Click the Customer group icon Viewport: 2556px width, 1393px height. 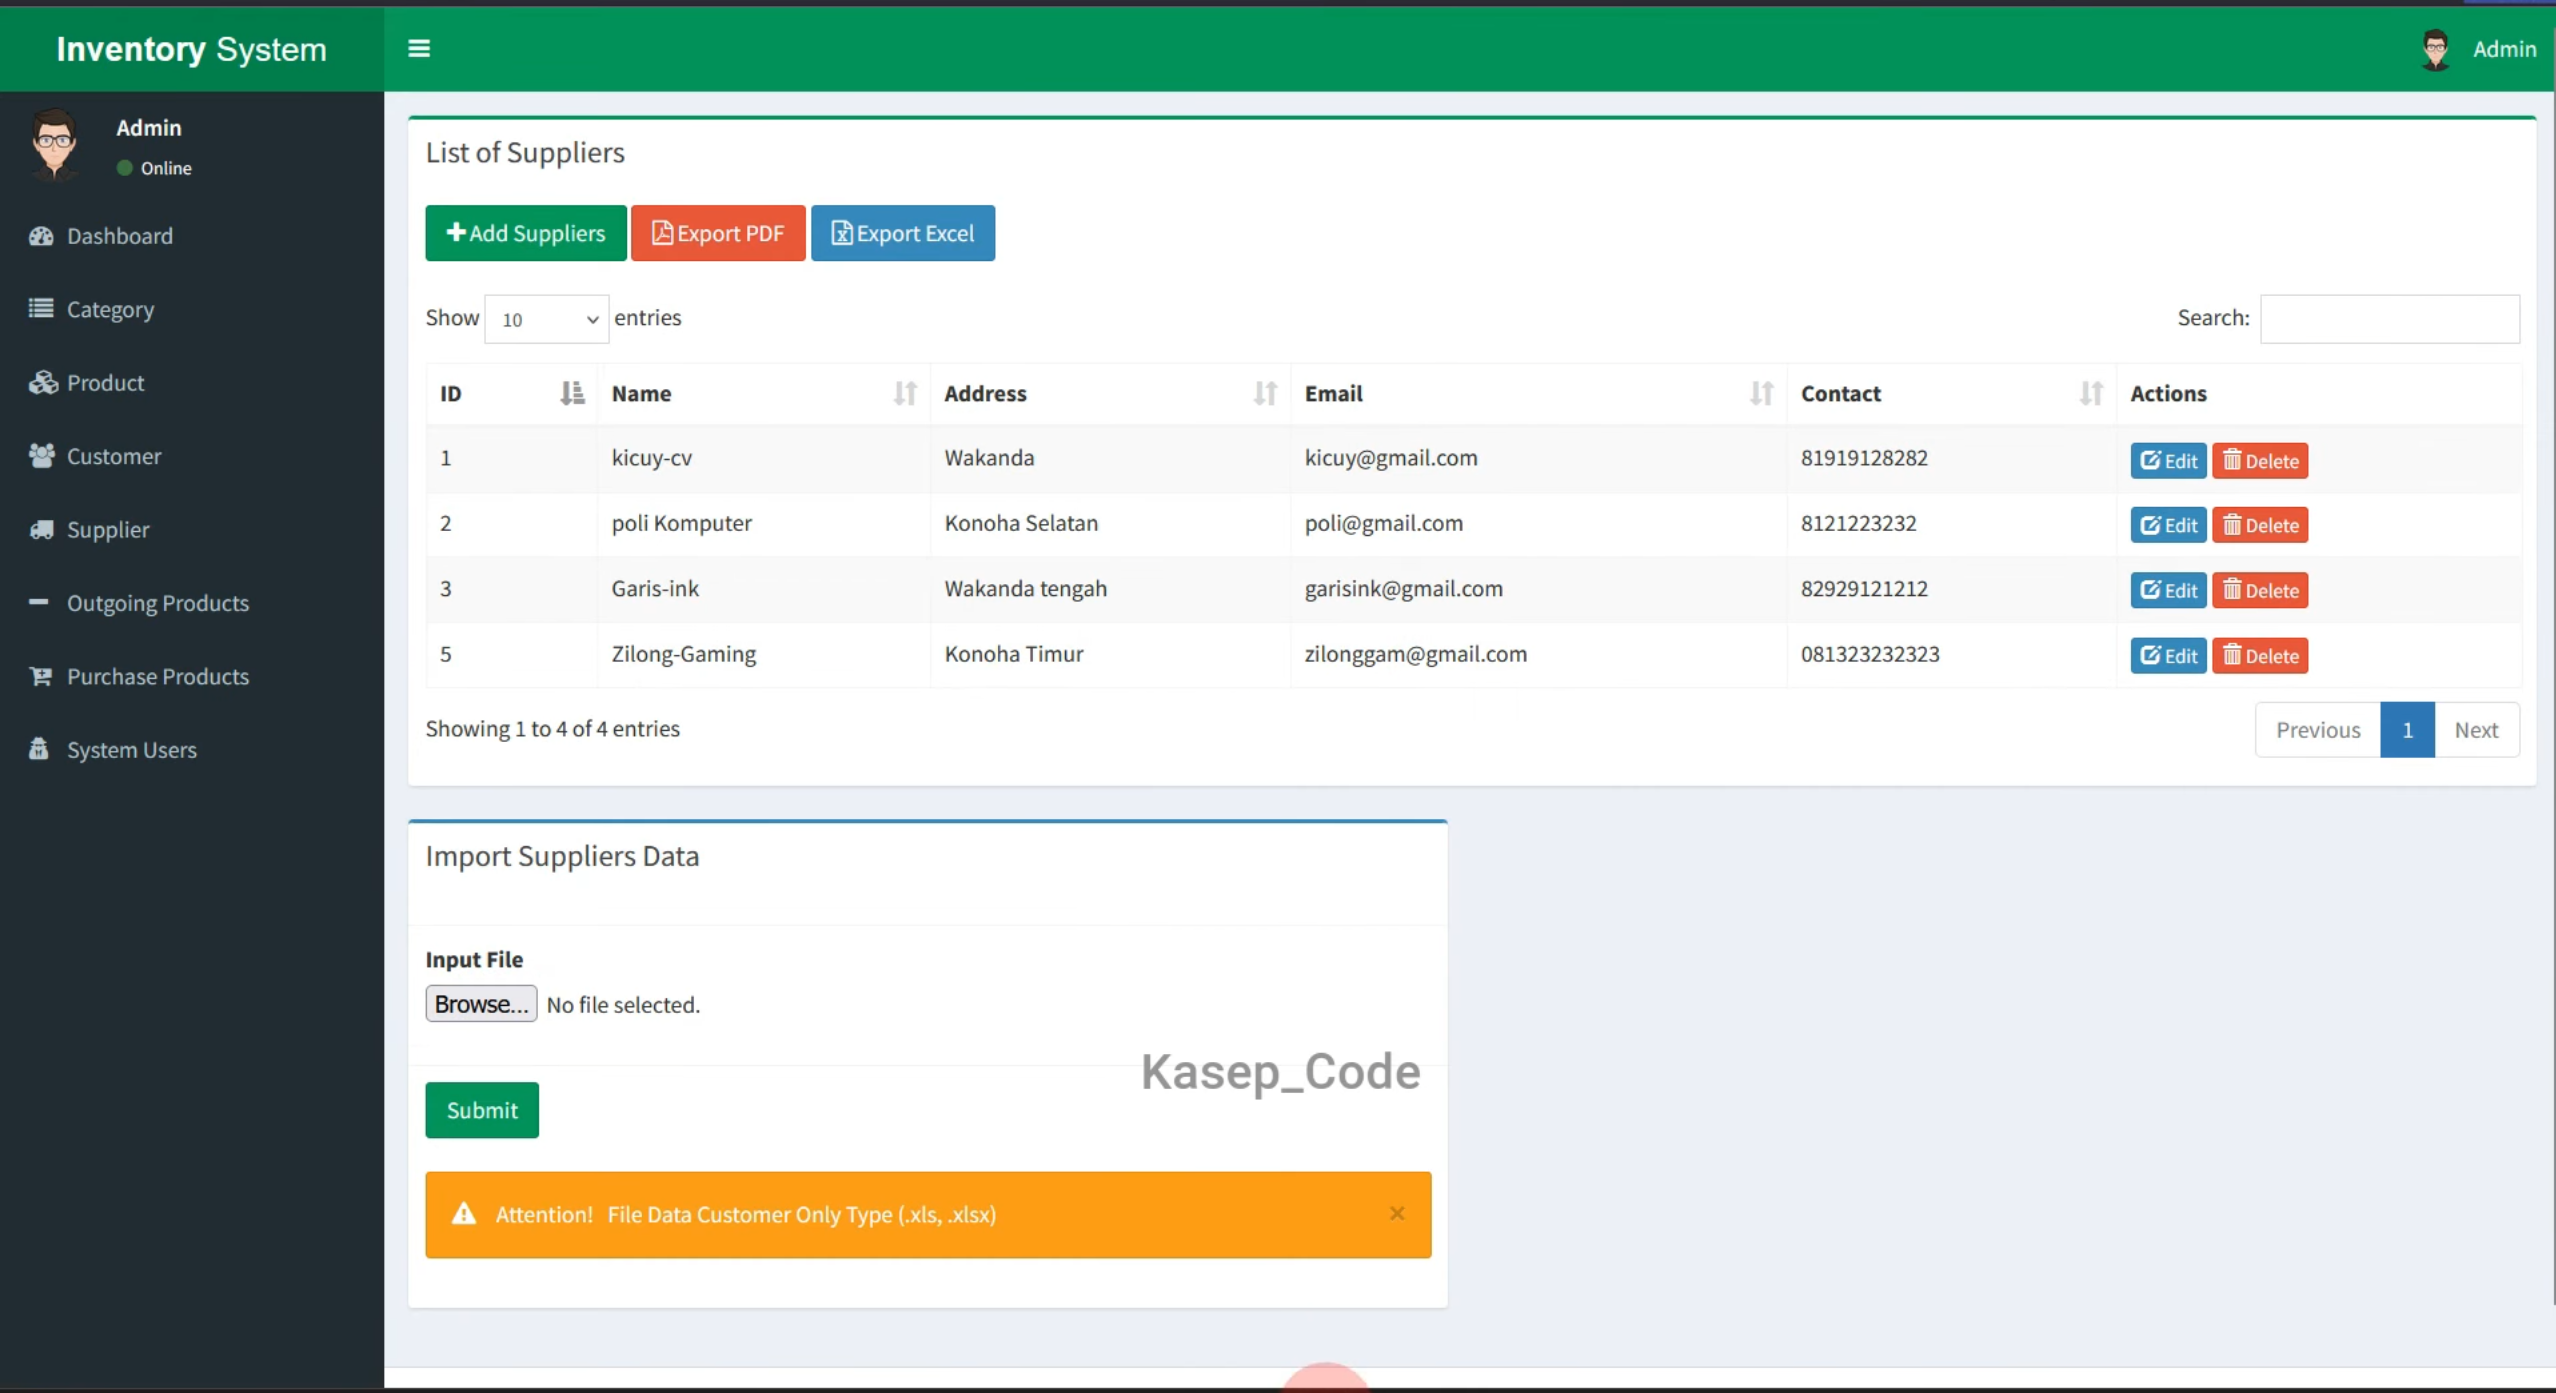[42, 456]
